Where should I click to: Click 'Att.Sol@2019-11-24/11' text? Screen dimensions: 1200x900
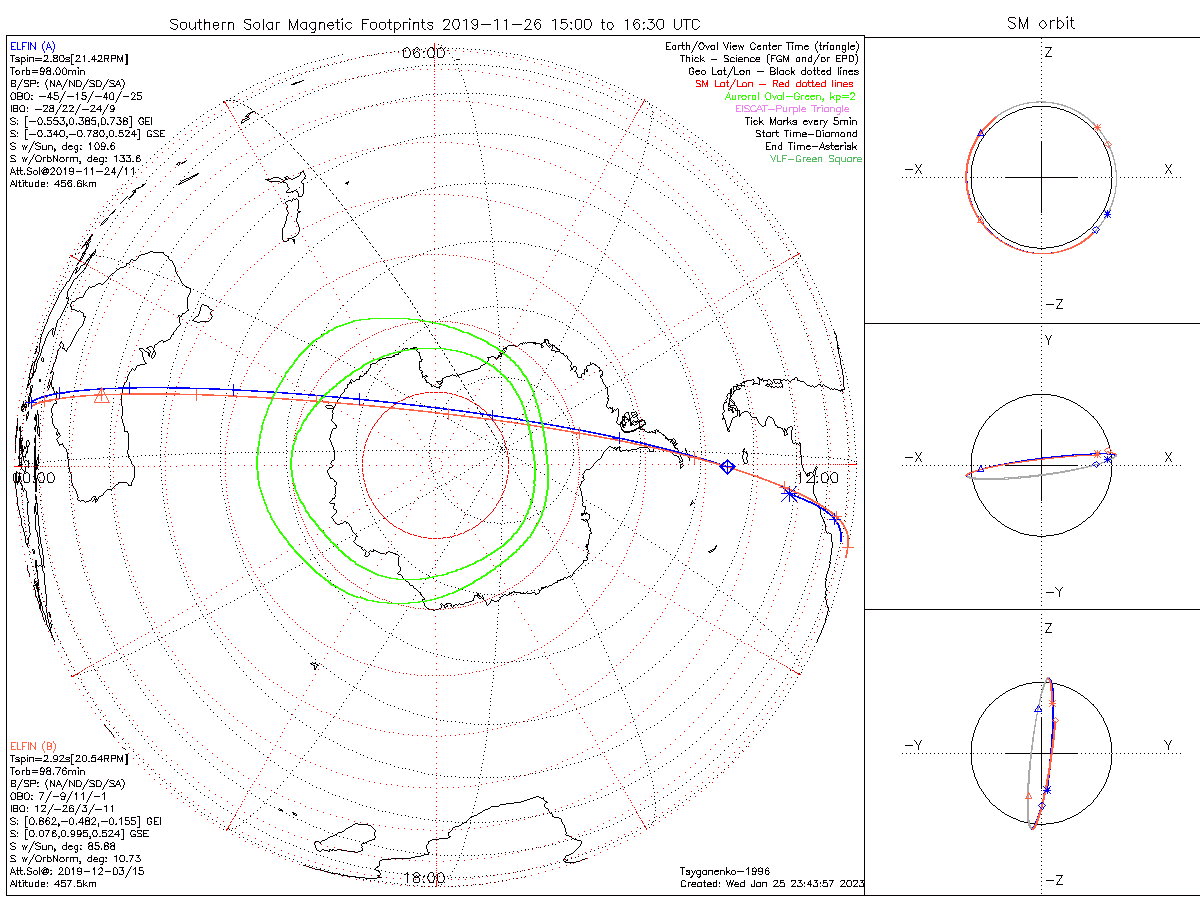click(x=71, y=171)
